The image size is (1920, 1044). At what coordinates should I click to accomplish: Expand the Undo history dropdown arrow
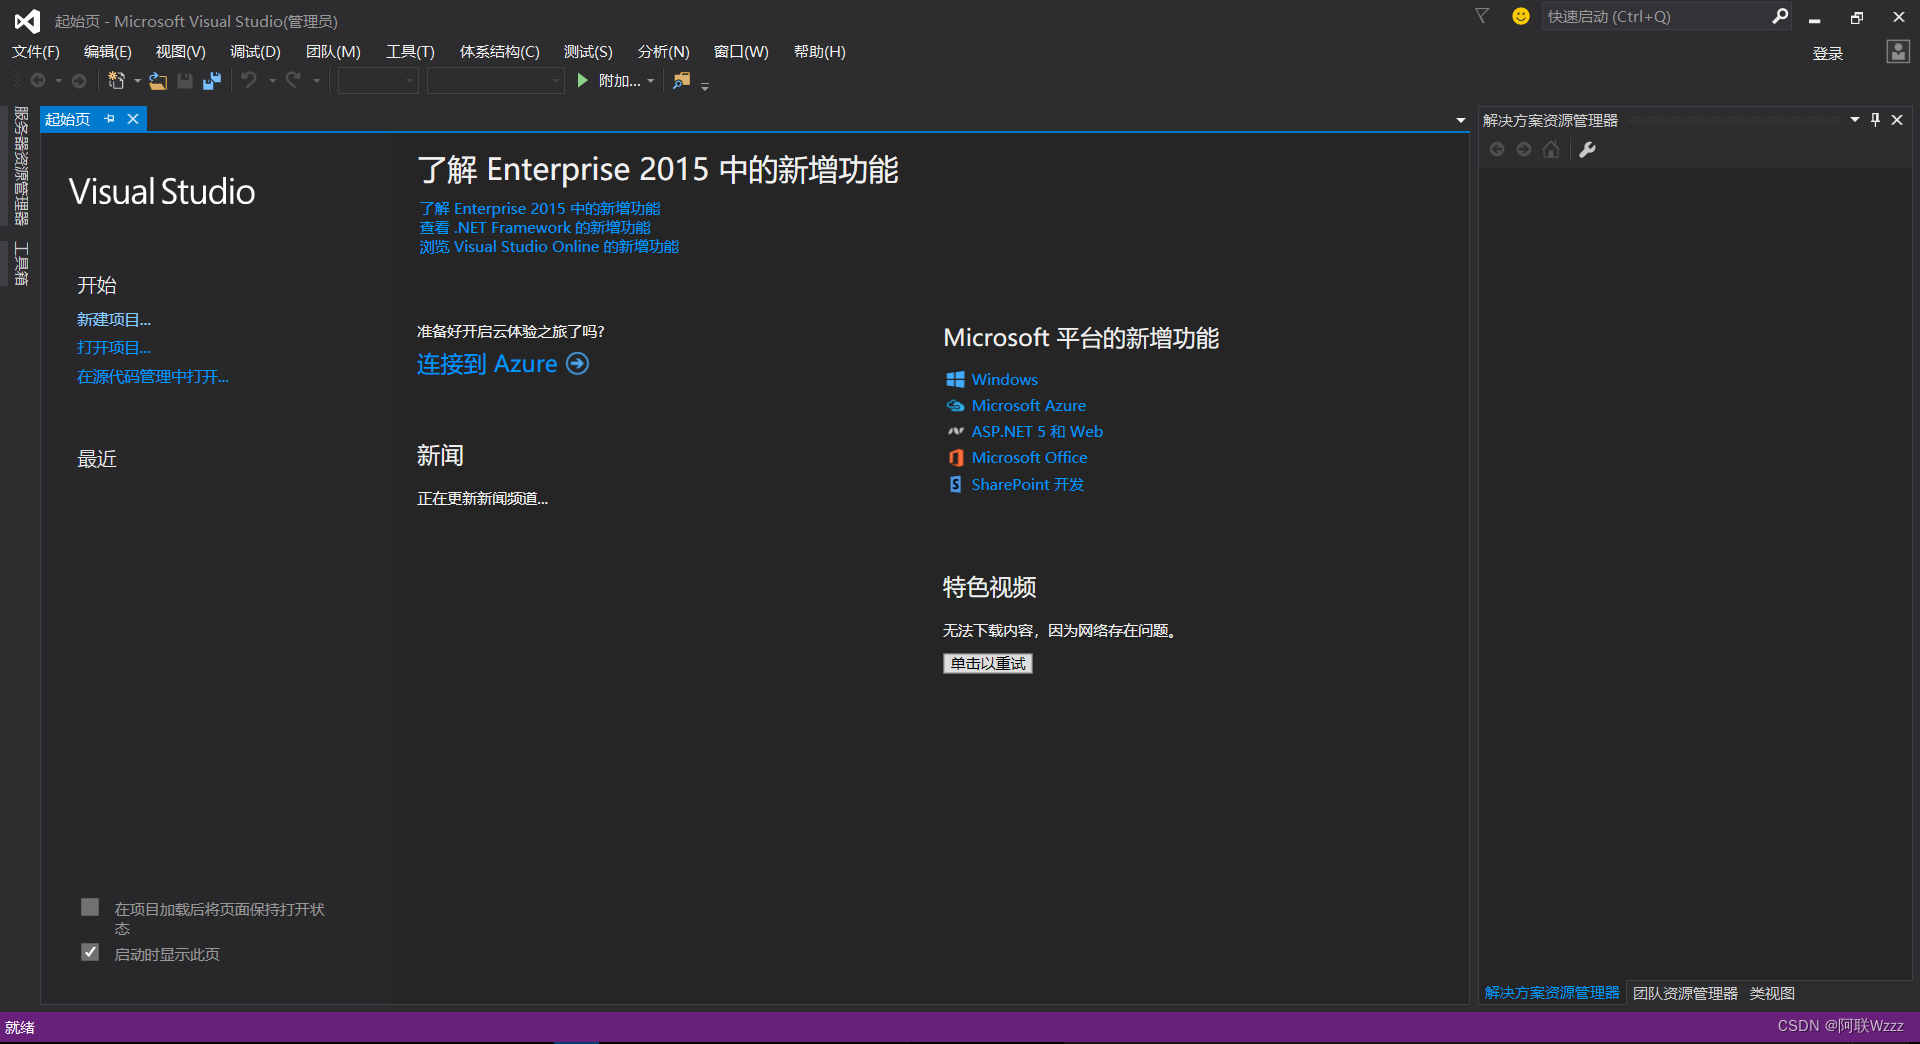click(x=272, y=81)
